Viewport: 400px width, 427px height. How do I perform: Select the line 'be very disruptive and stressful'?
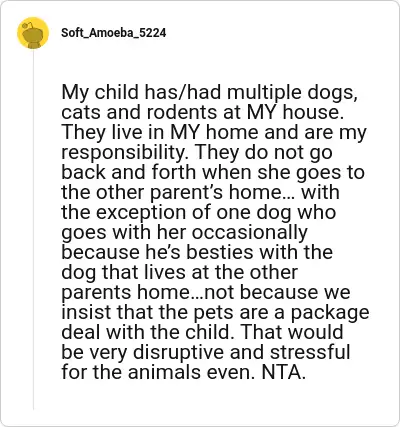point(206,353)
